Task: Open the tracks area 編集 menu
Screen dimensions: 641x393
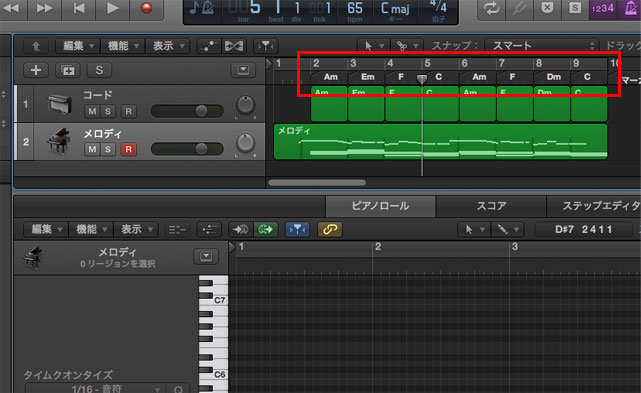Action: point(78,46)
